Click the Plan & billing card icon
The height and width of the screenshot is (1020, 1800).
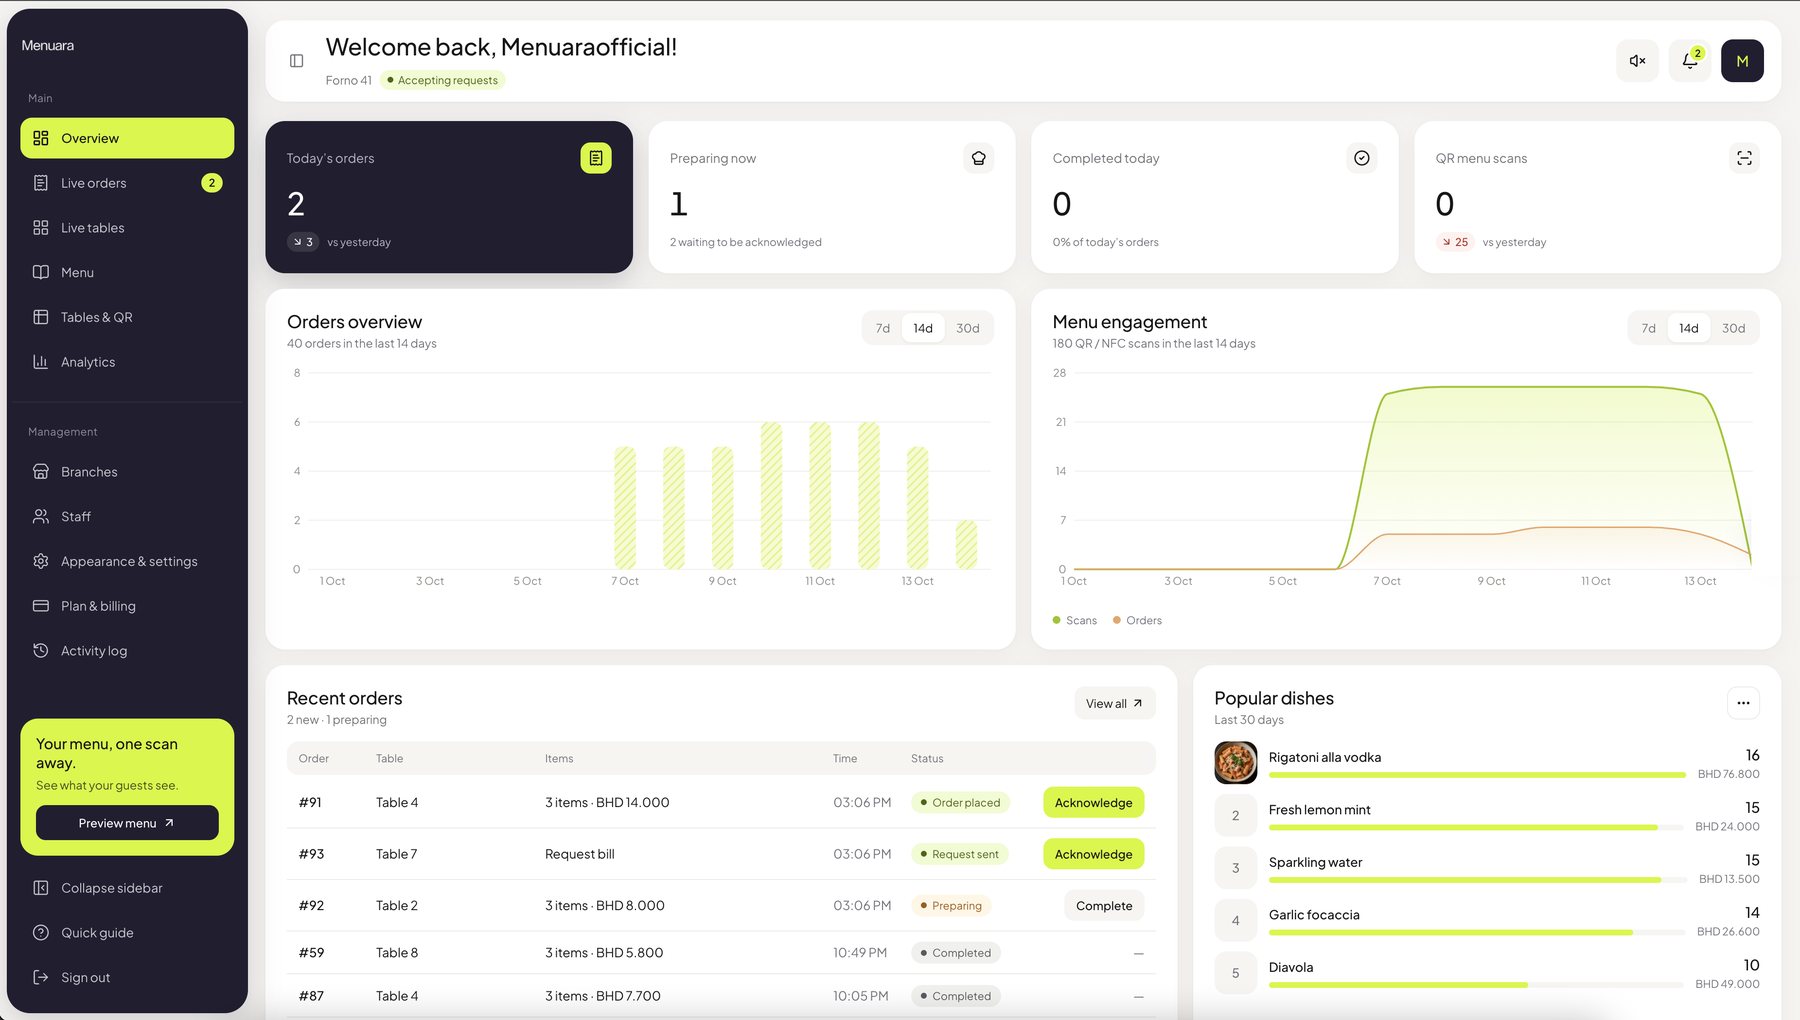[41, 606]
